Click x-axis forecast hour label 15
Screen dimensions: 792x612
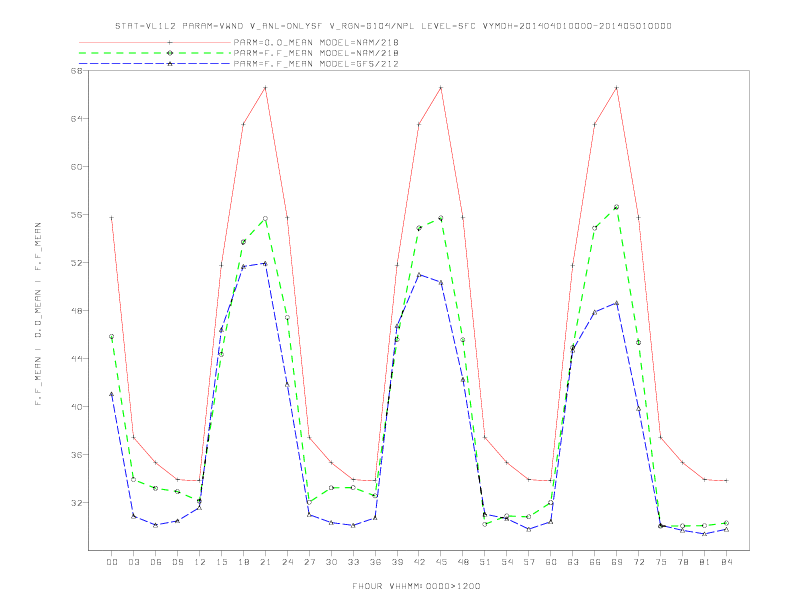(221, 562)
